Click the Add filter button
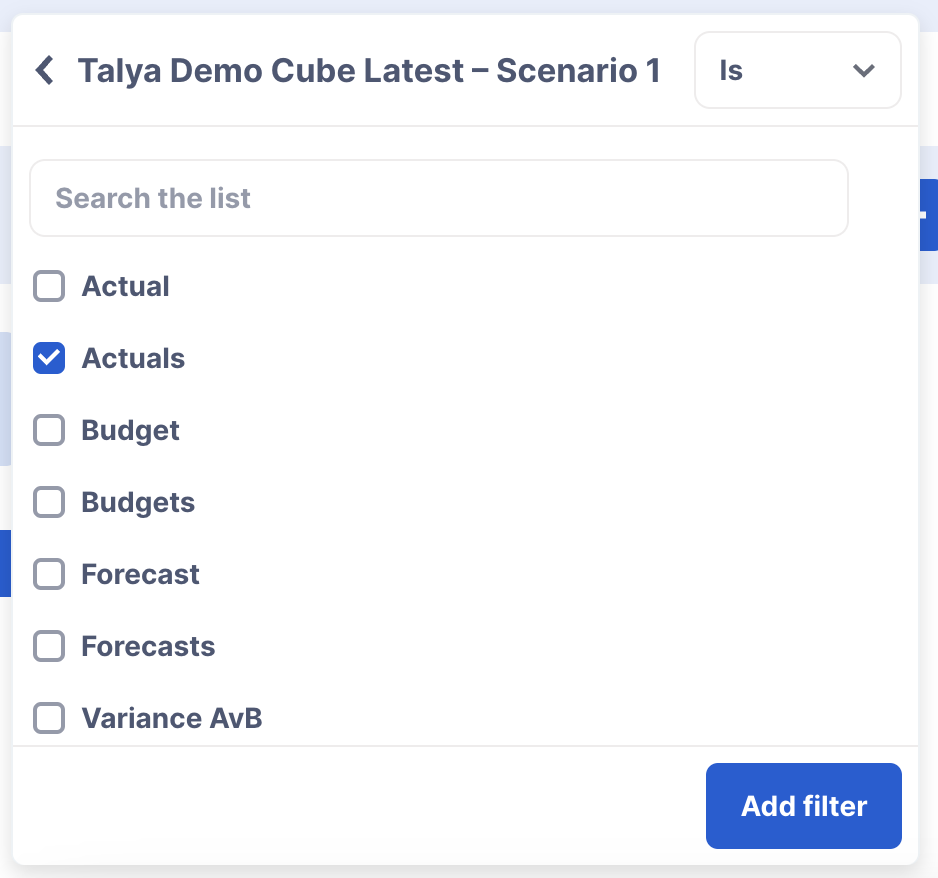 pyautogui.click(x=803, y=806)
